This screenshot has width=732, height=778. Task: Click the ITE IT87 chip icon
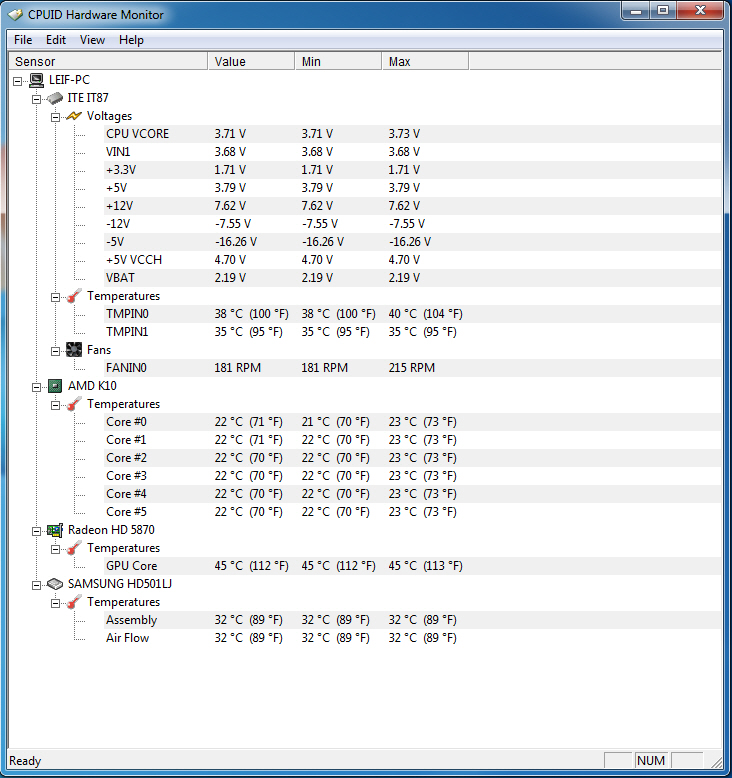55,98
